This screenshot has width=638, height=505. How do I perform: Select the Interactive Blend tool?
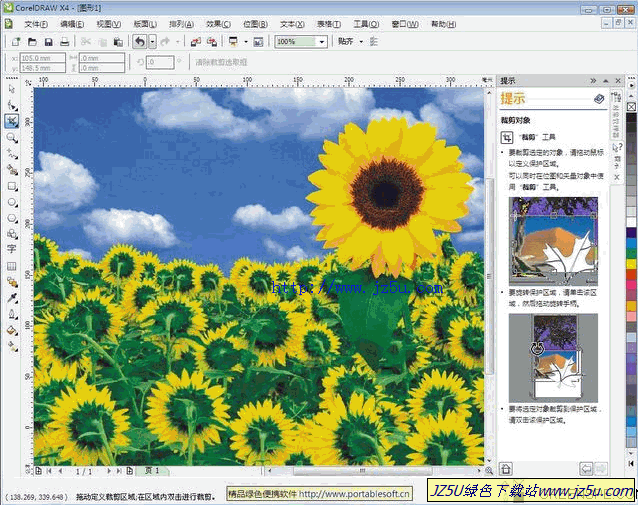click(x=12, y=282)
